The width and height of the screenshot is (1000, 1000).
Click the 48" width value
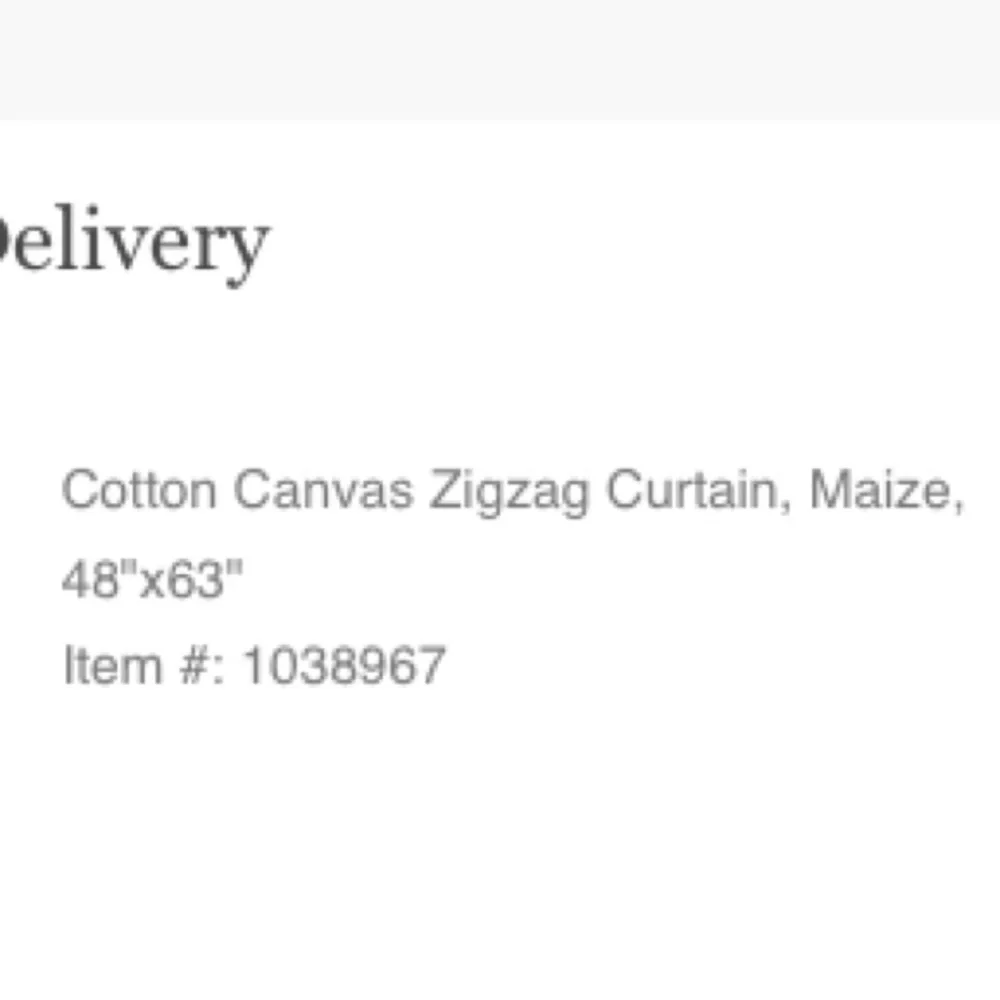click(x=99, y=577)
